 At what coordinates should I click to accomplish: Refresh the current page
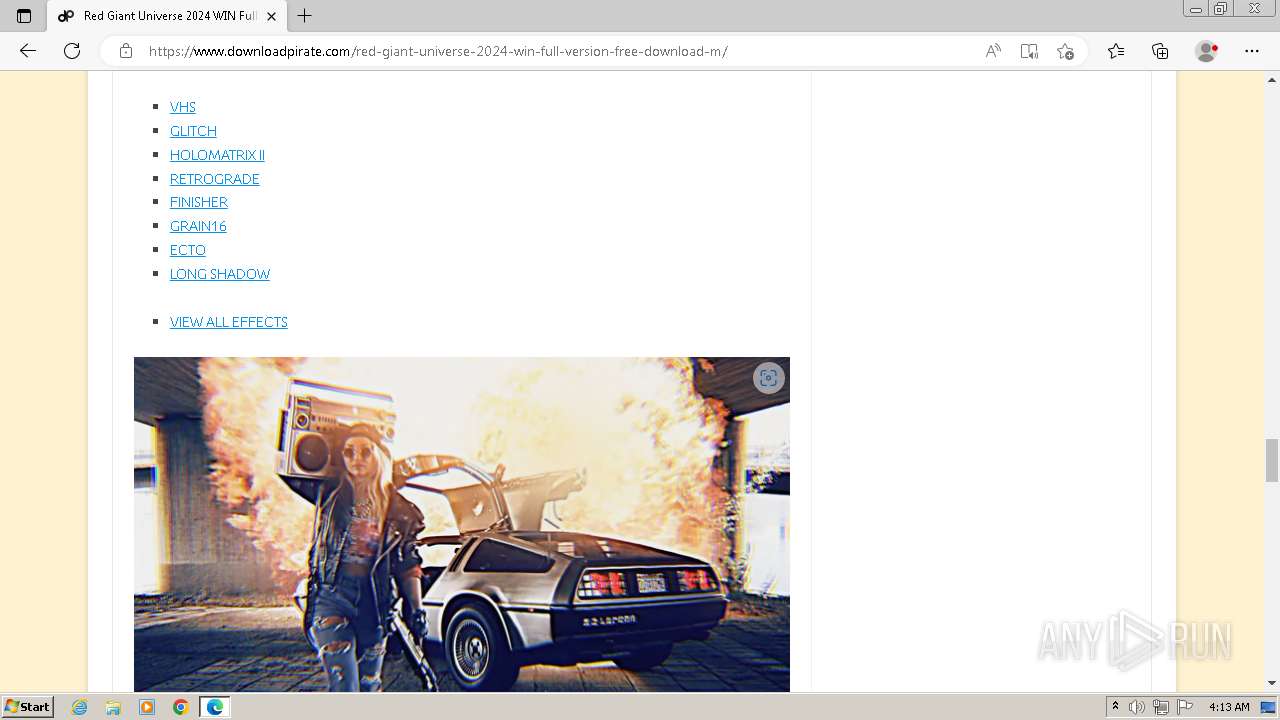point(72,51)
